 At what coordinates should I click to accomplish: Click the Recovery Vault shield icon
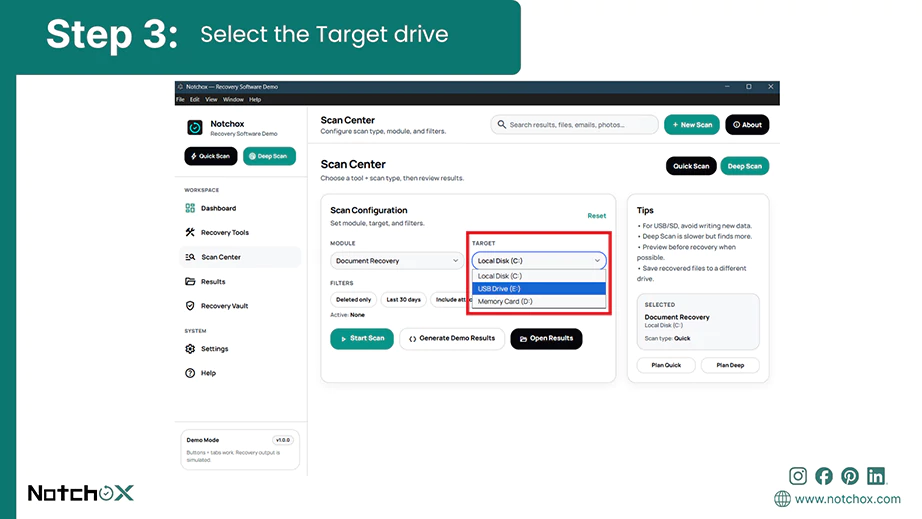(x=190, y=306)
